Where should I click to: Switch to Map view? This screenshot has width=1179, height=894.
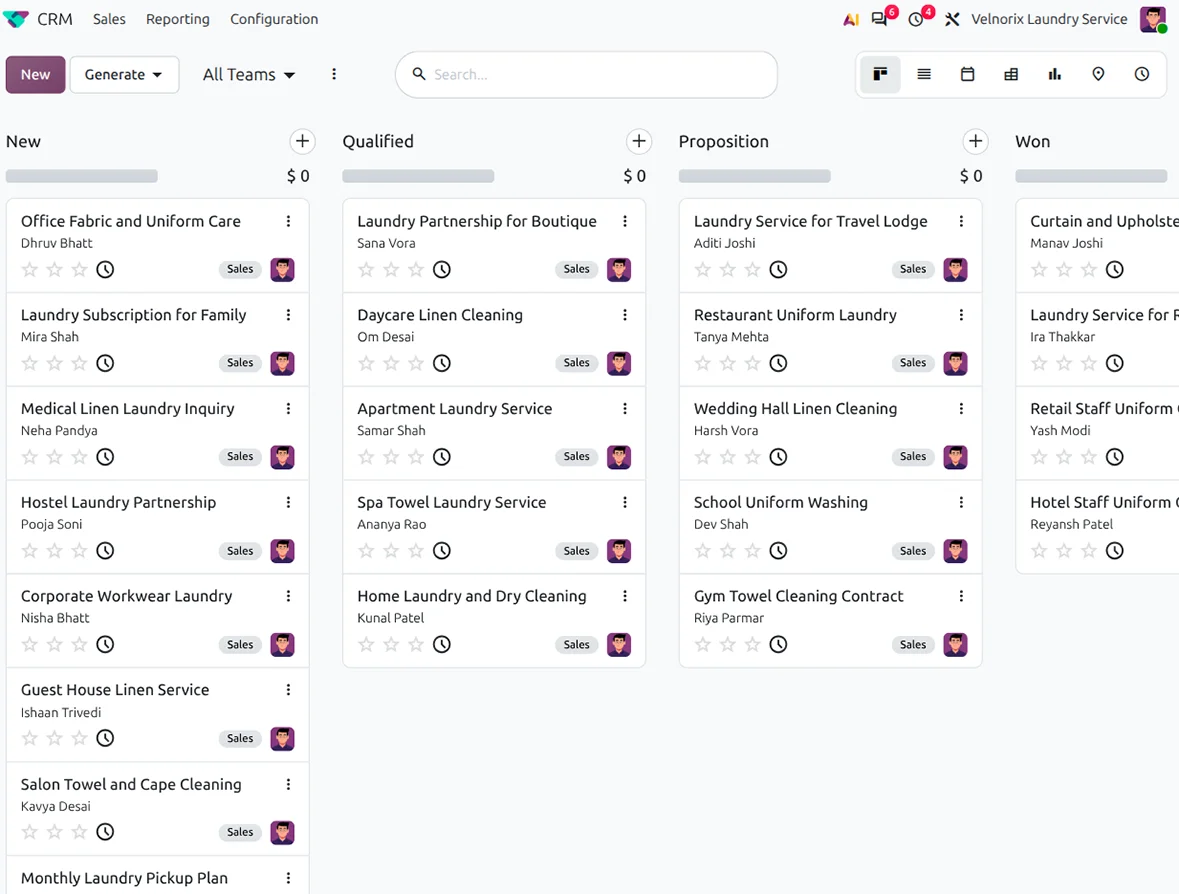[1099, 74]
